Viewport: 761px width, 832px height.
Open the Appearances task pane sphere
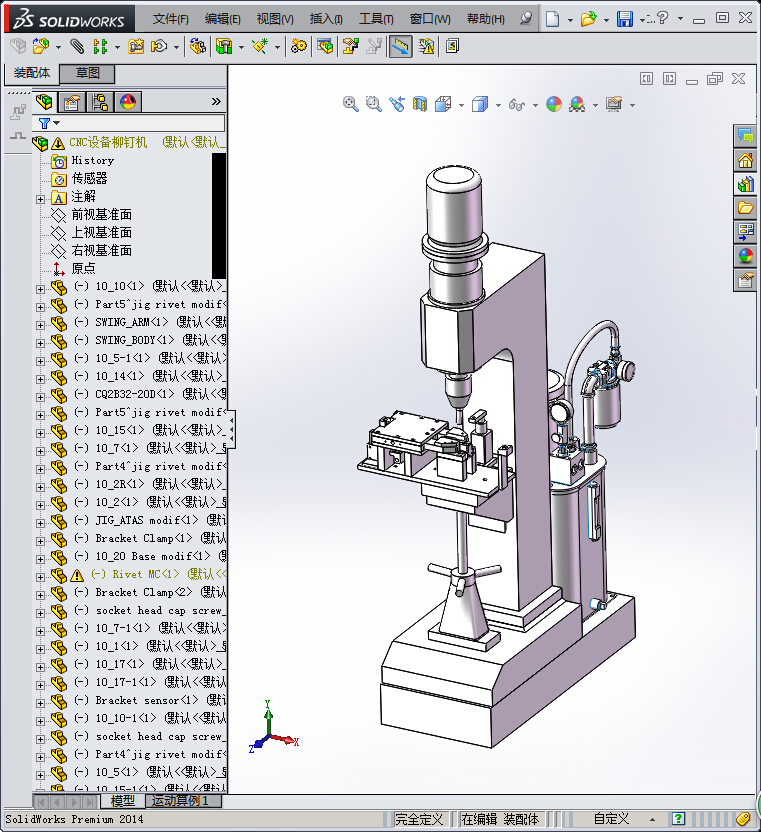745,256
